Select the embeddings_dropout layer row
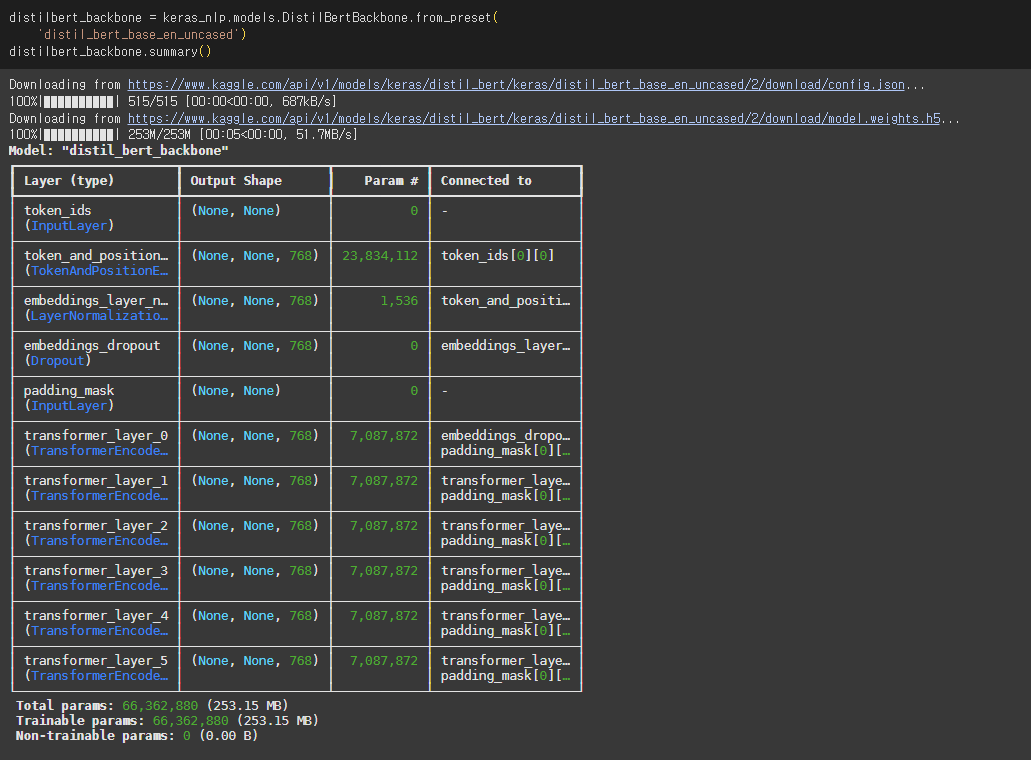Screen dimensions: 1031x760 297,354
